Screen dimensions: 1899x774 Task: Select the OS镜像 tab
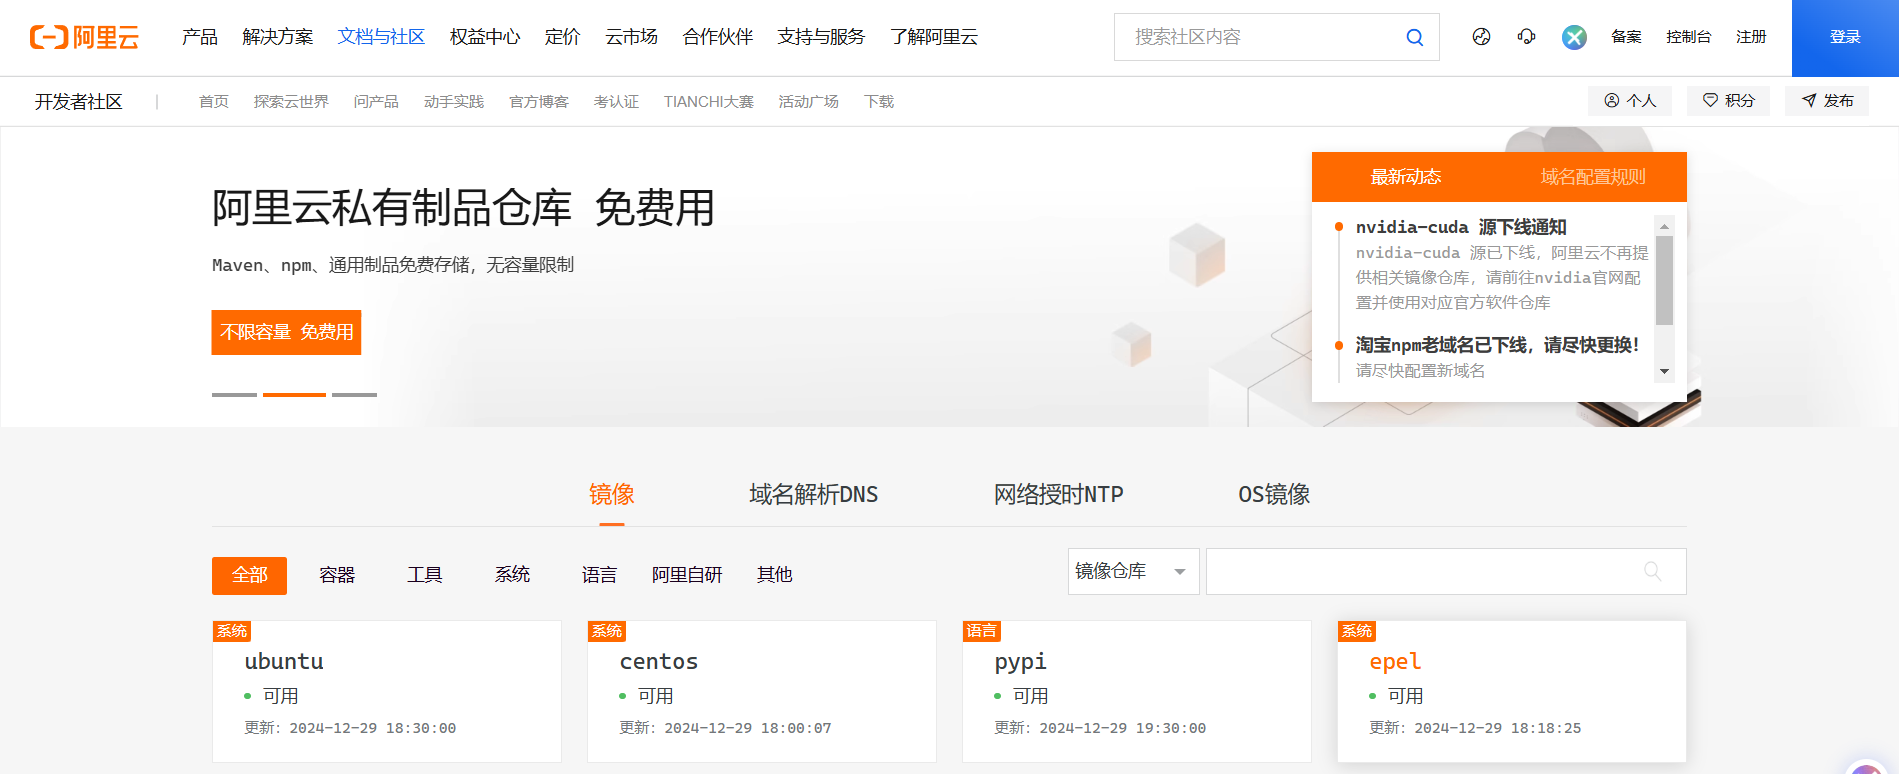pos(1274,494)
